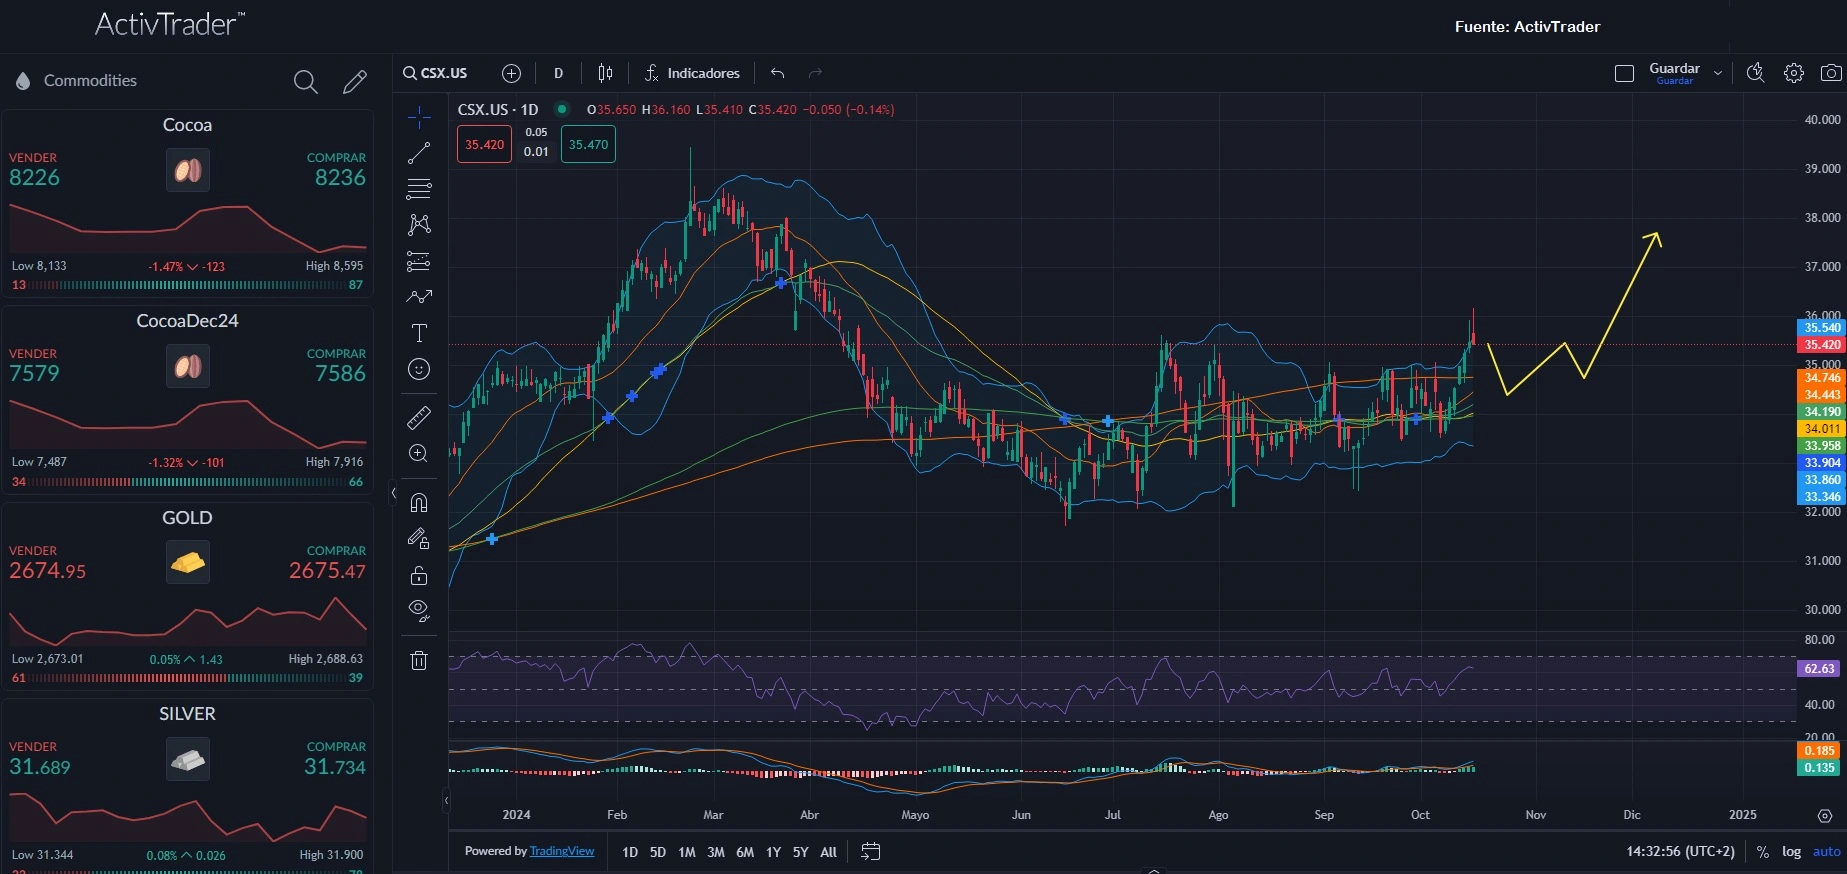Image resolution: width=1847 pixels, height=874 pixels.
Task: Take a chart snapshot with the camera icon
Action: (1831, 73)
